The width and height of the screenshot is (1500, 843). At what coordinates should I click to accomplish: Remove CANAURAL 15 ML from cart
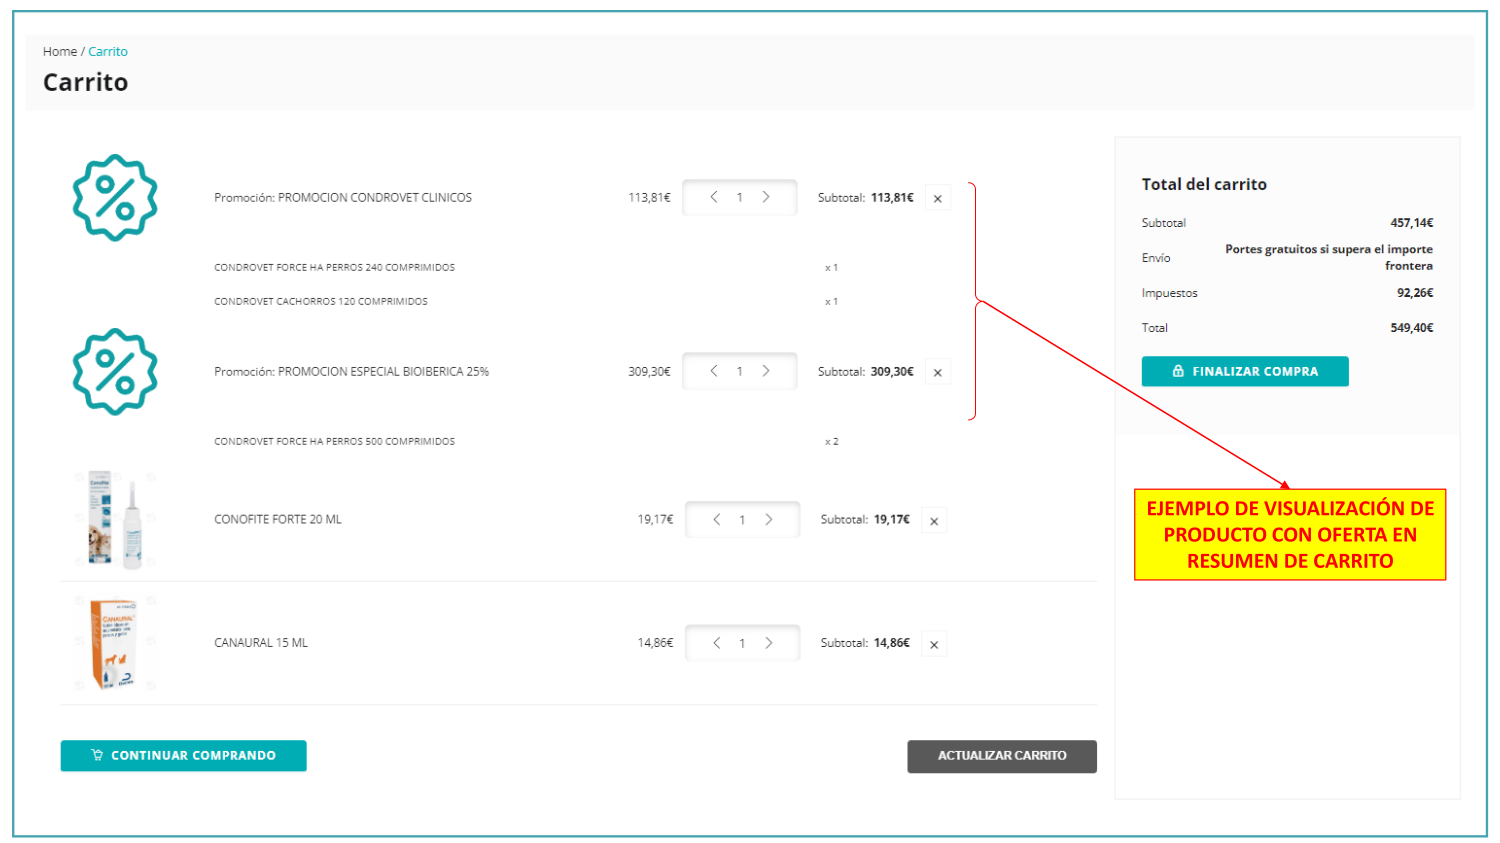pos(934,645)
